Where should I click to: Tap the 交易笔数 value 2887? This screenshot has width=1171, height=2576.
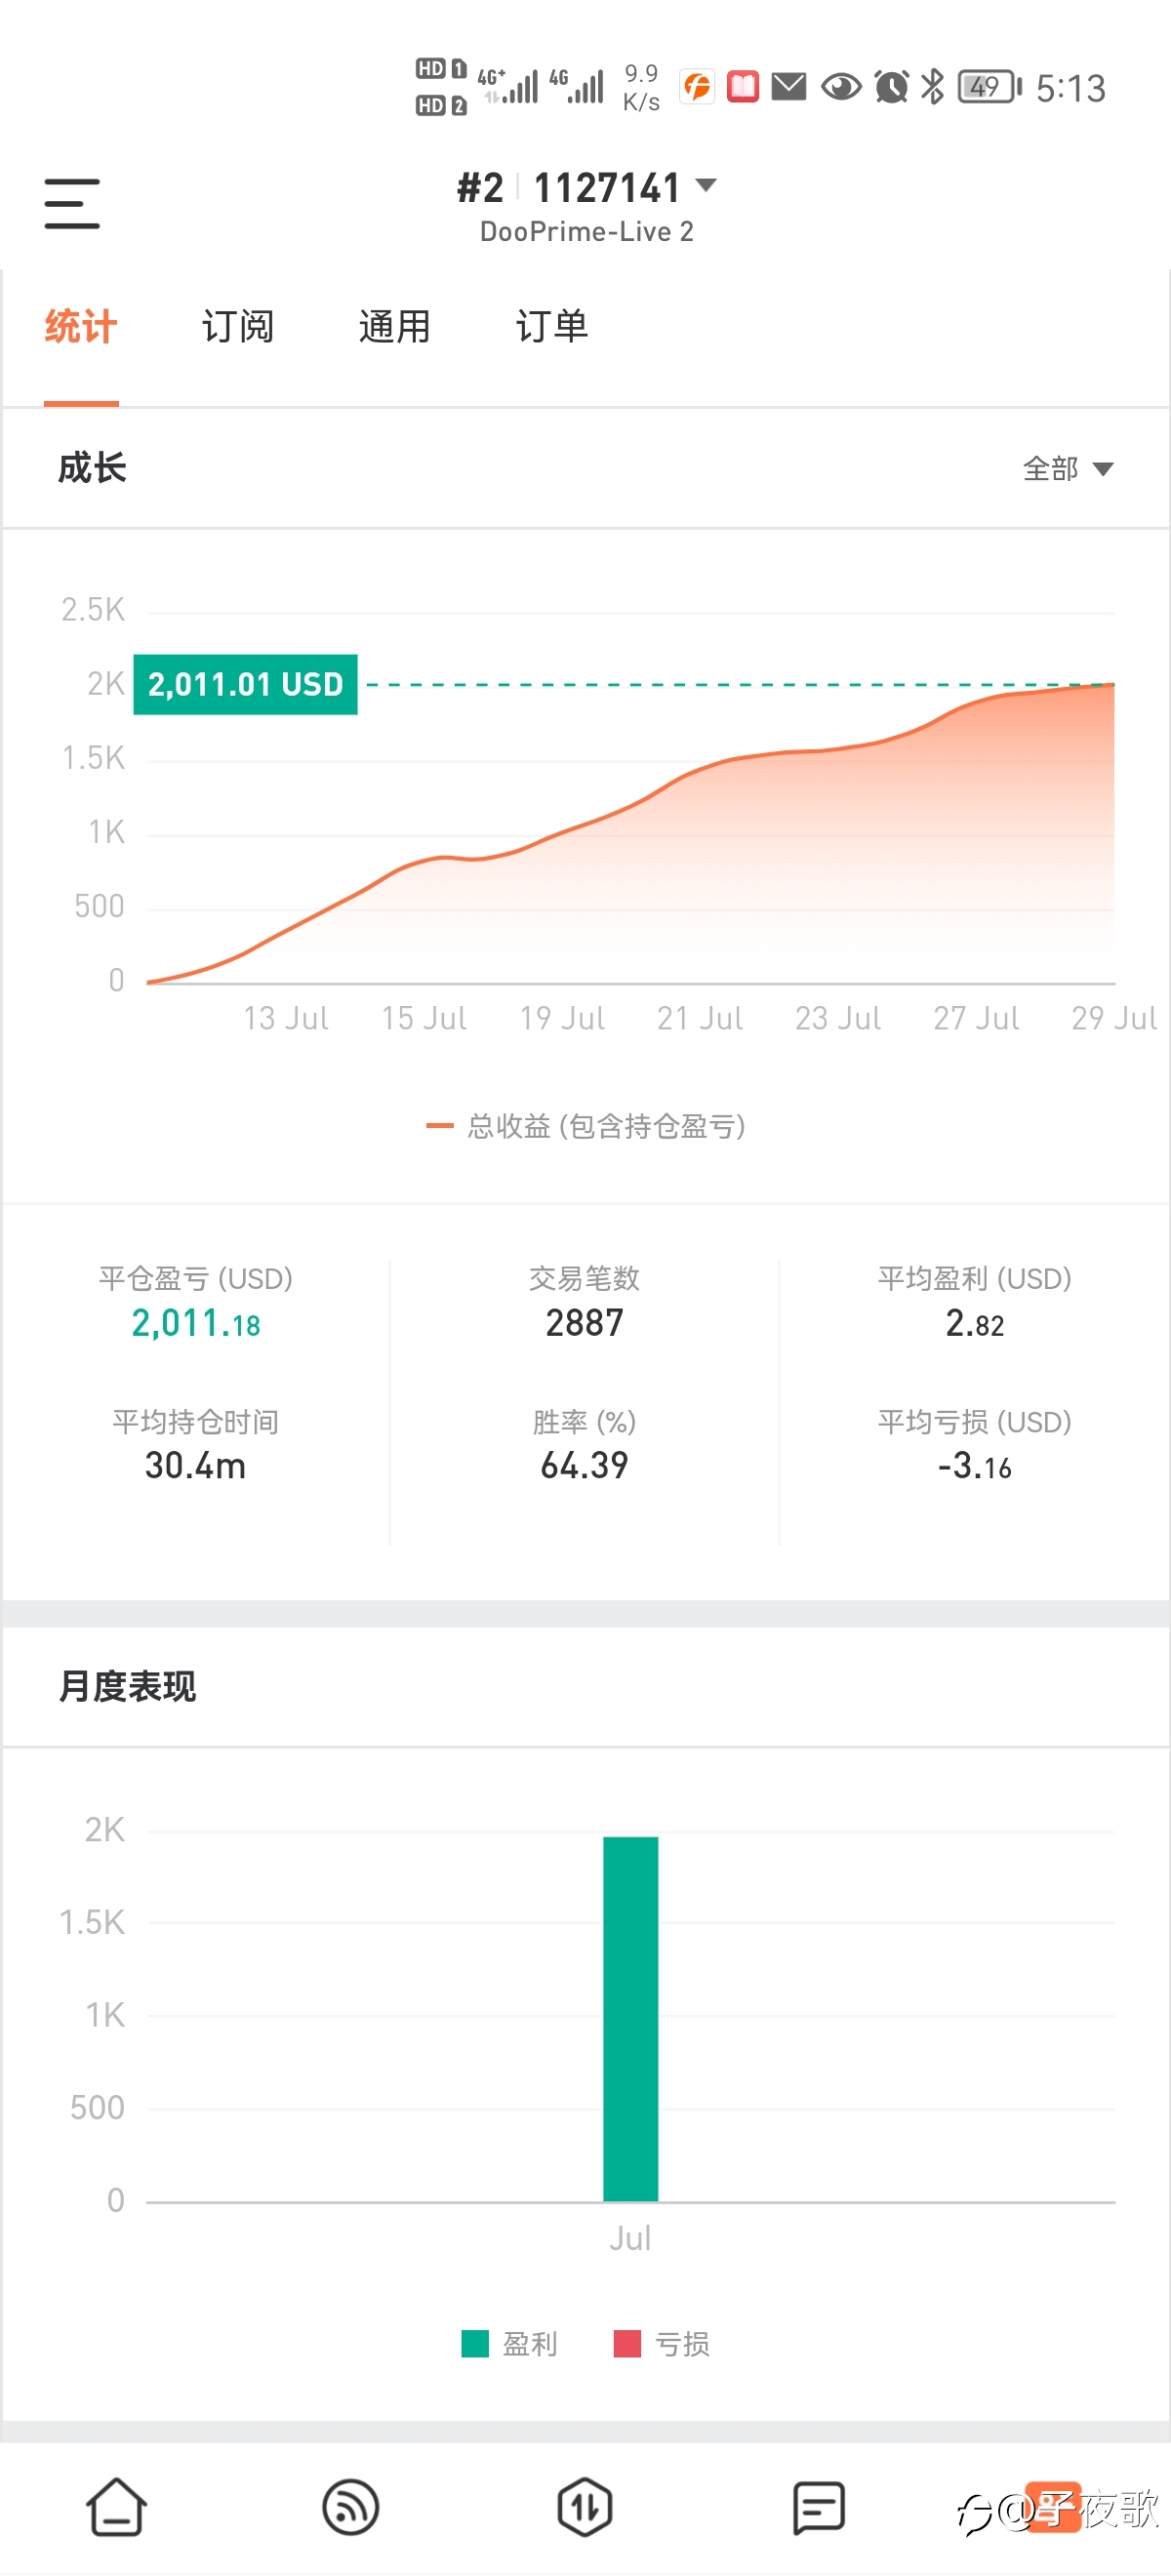click(585, 1323)
